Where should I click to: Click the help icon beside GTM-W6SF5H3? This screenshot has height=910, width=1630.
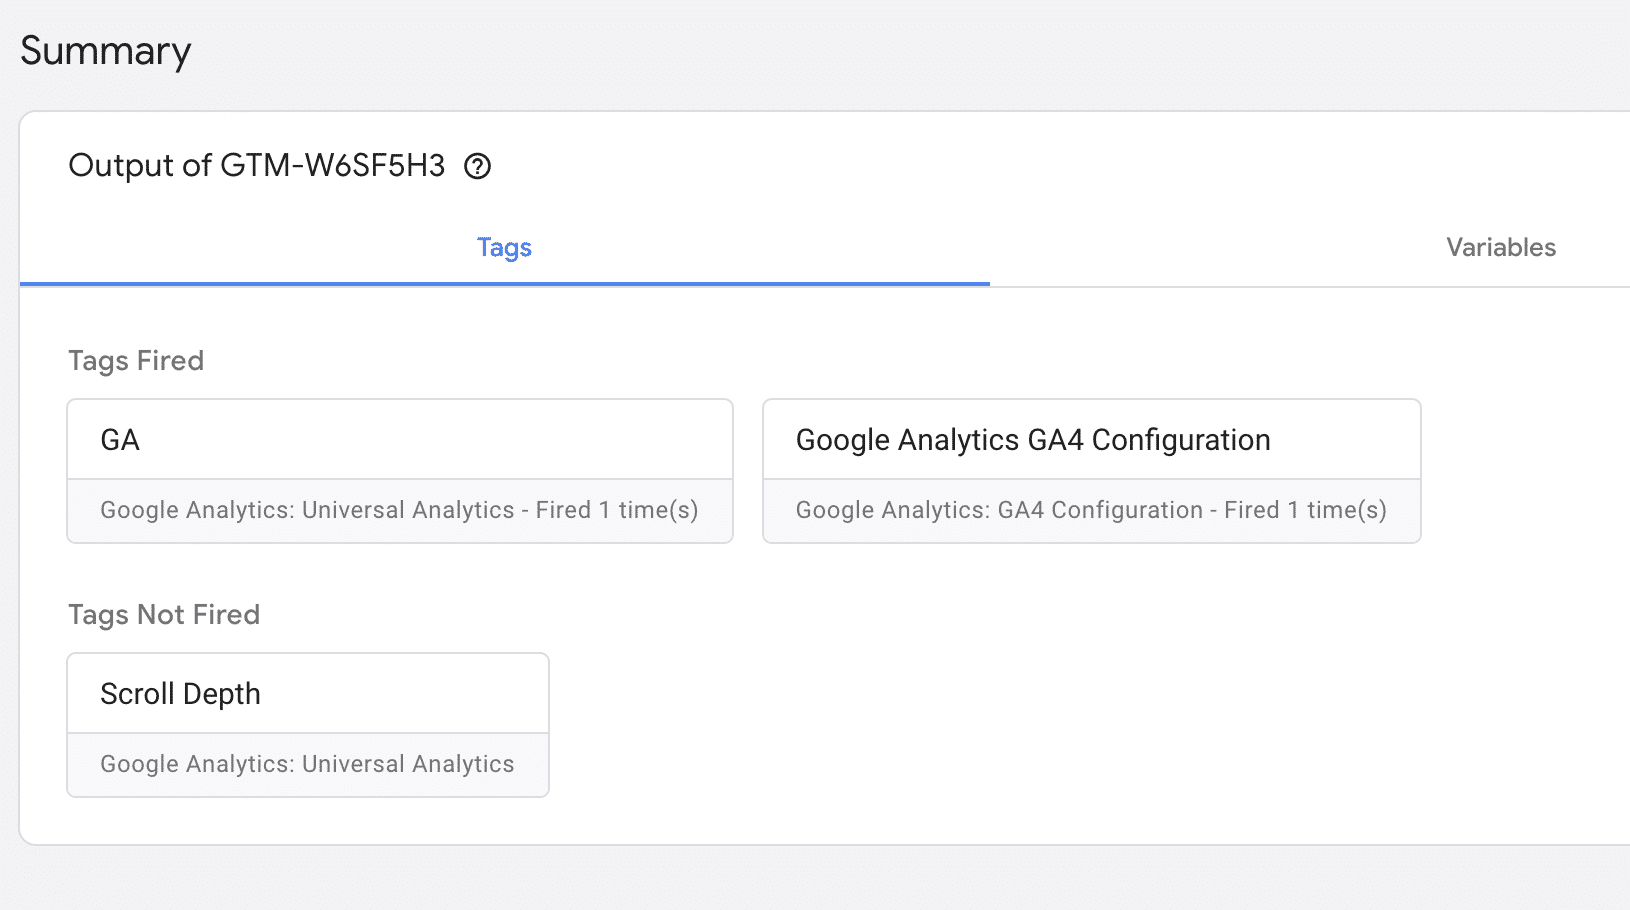coord(478,166)
